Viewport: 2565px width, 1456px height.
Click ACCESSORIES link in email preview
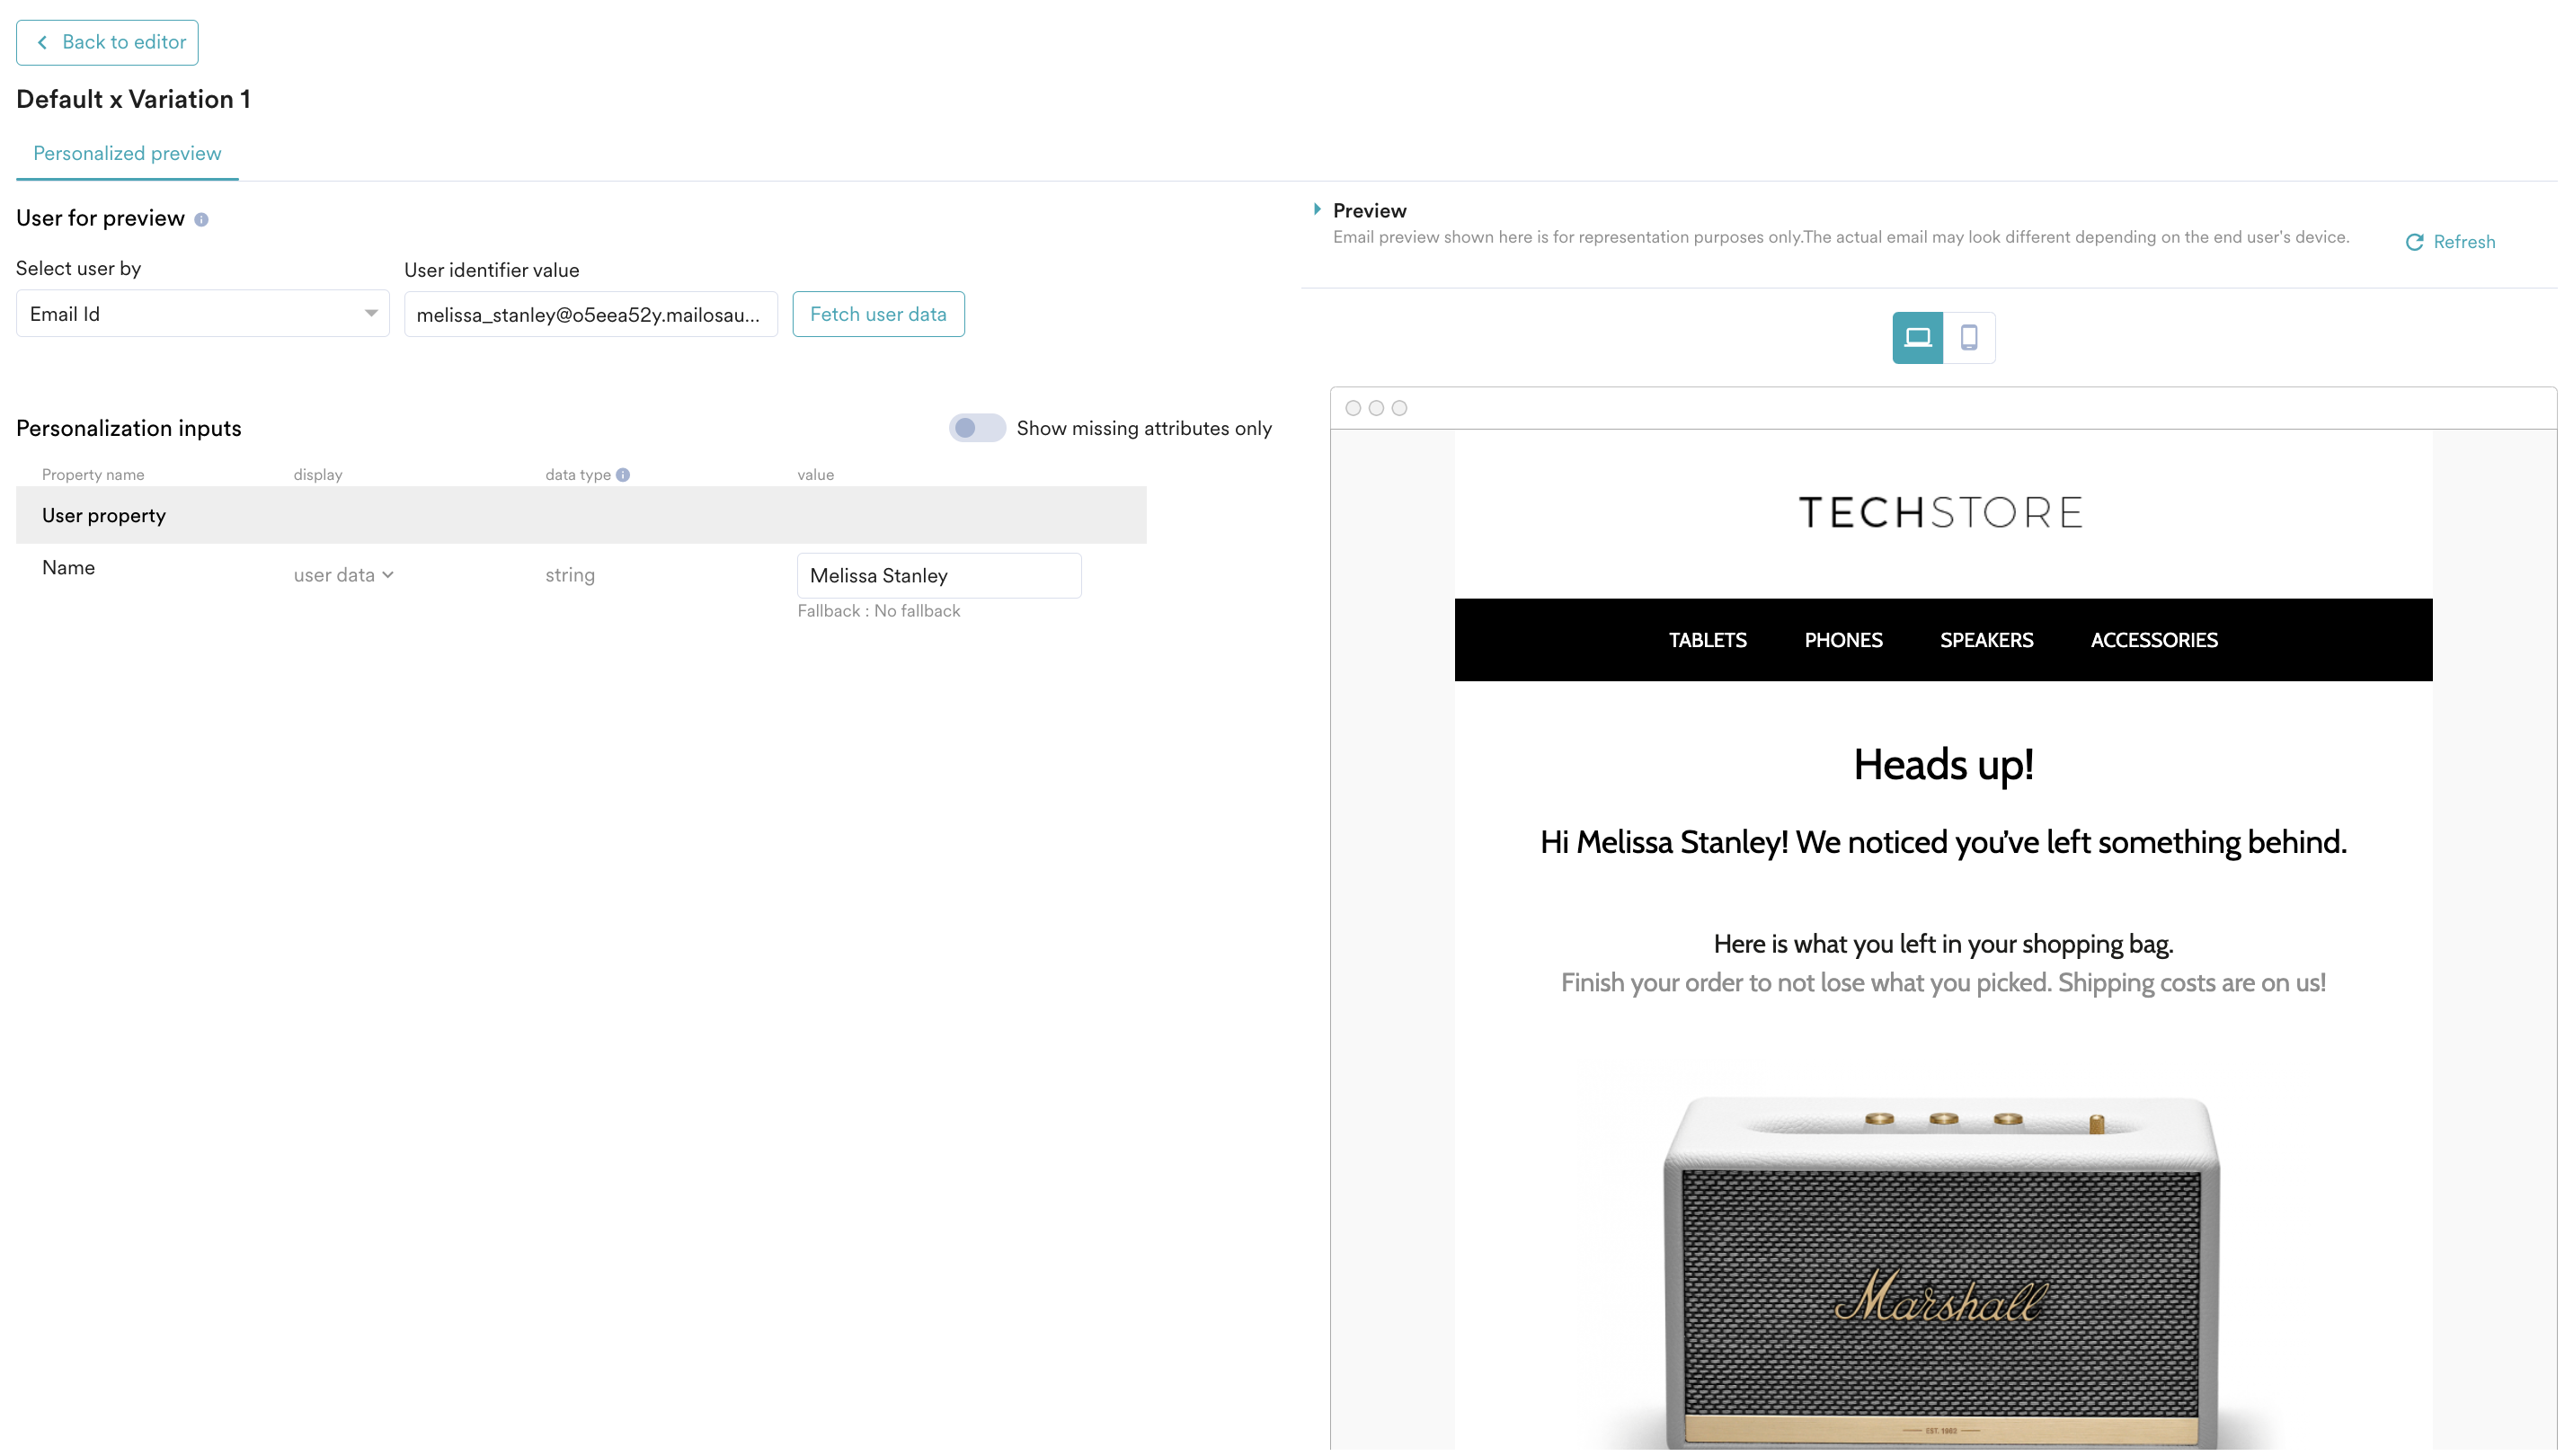pos(2153,640)
